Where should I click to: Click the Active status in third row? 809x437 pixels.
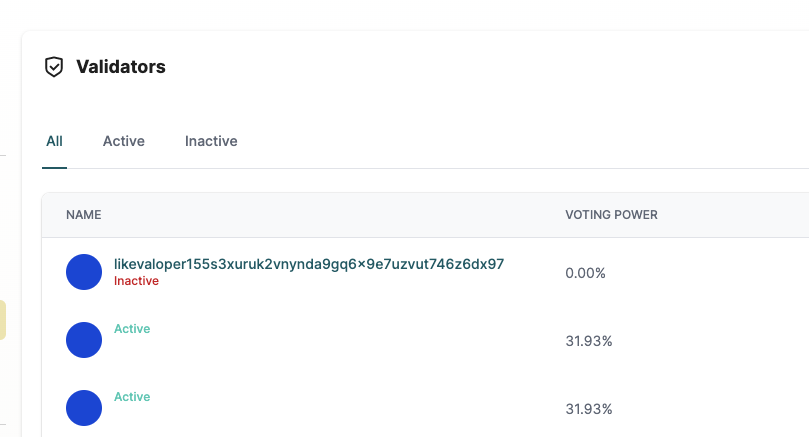[x=132, y=397]
